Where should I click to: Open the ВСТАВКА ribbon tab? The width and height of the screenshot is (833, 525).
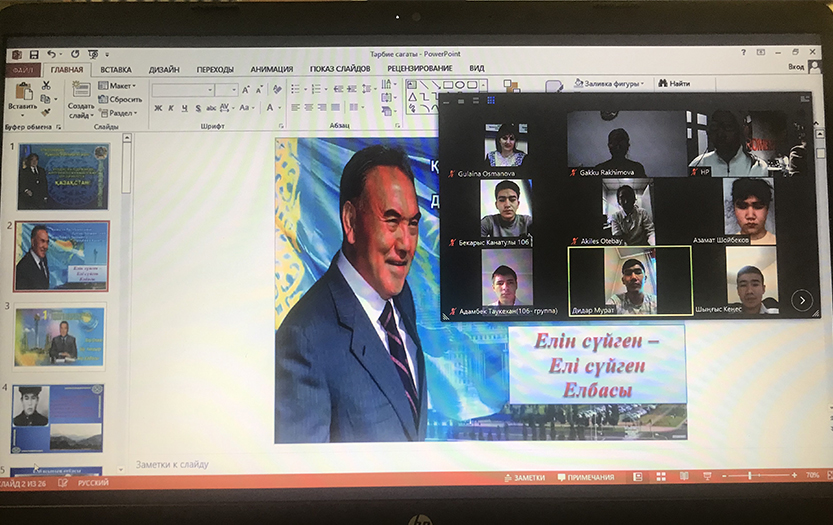[115, 69]
